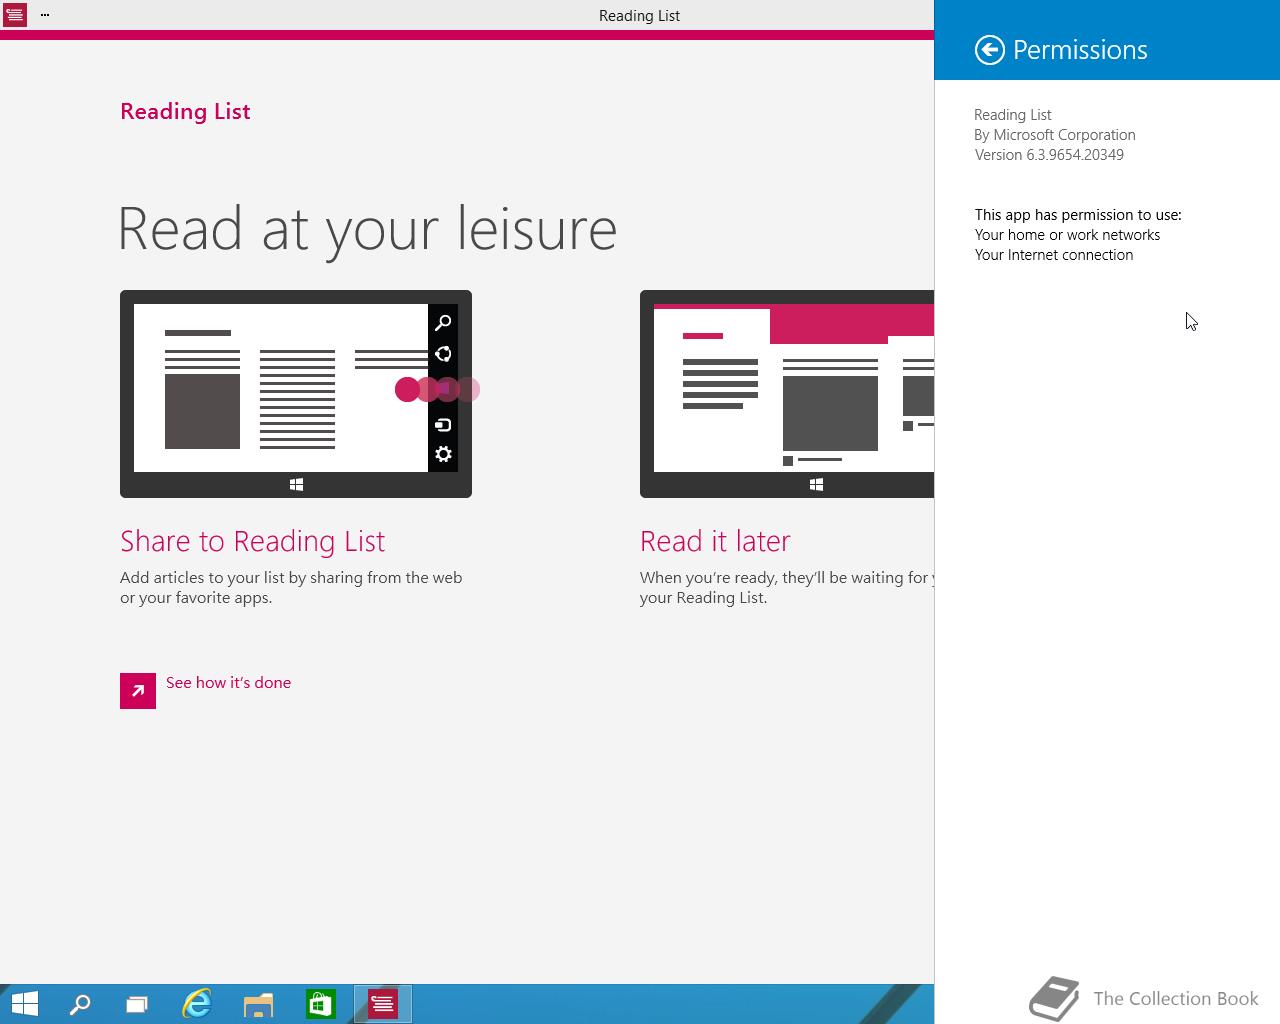Open the Windows Store taskbar icon
1280x1024 pixels.
coord(320,1004)
